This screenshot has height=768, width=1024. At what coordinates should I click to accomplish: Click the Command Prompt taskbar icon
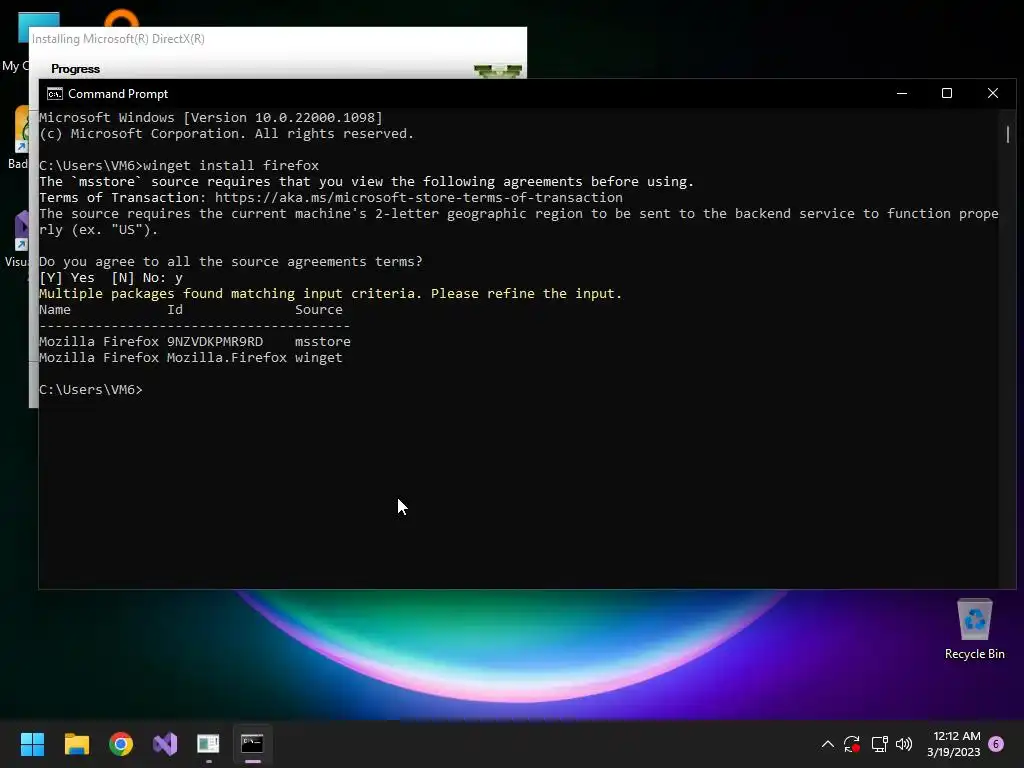point(252,743)
